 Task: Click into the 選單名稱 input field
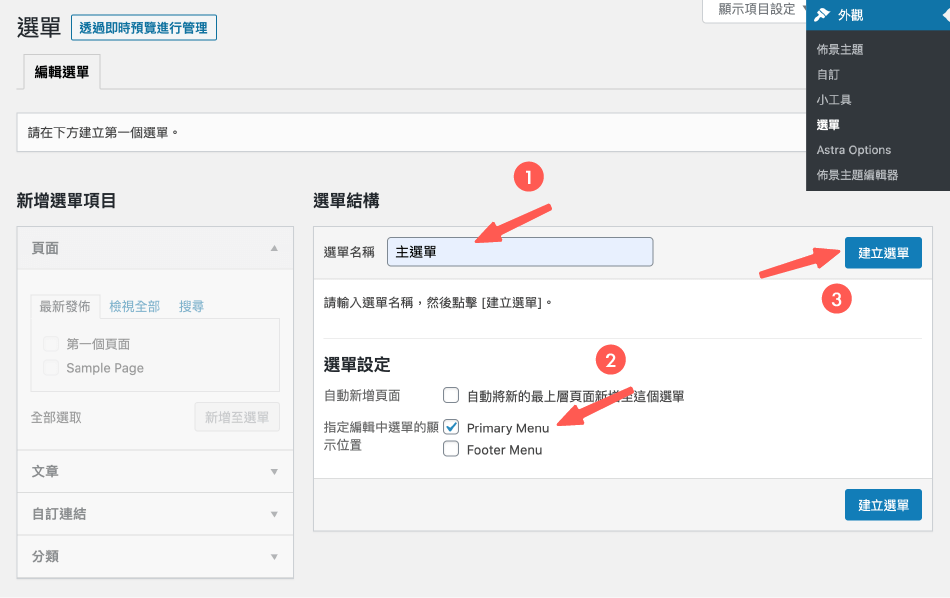[x=520, y=252]
